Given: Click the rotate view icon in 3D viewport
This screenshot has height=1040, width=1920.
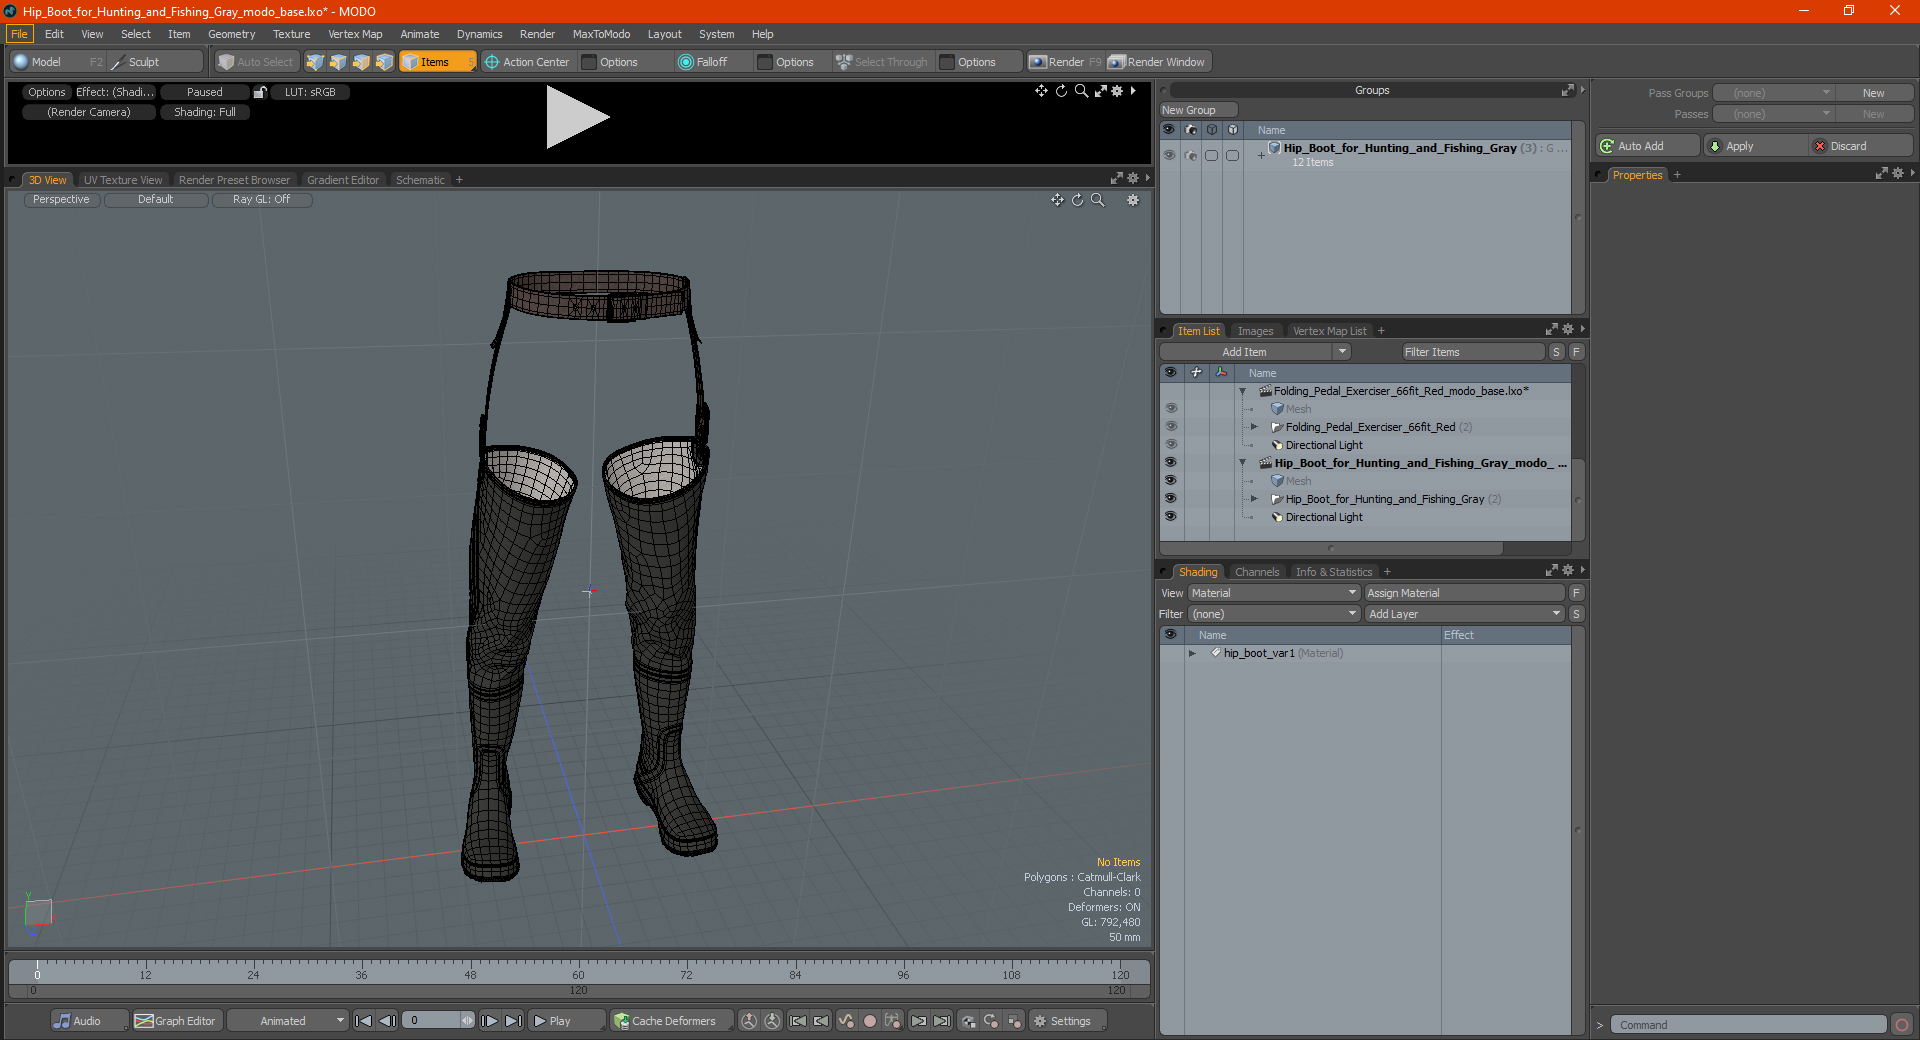Looking at the screenshot, I should (1078, 200).
